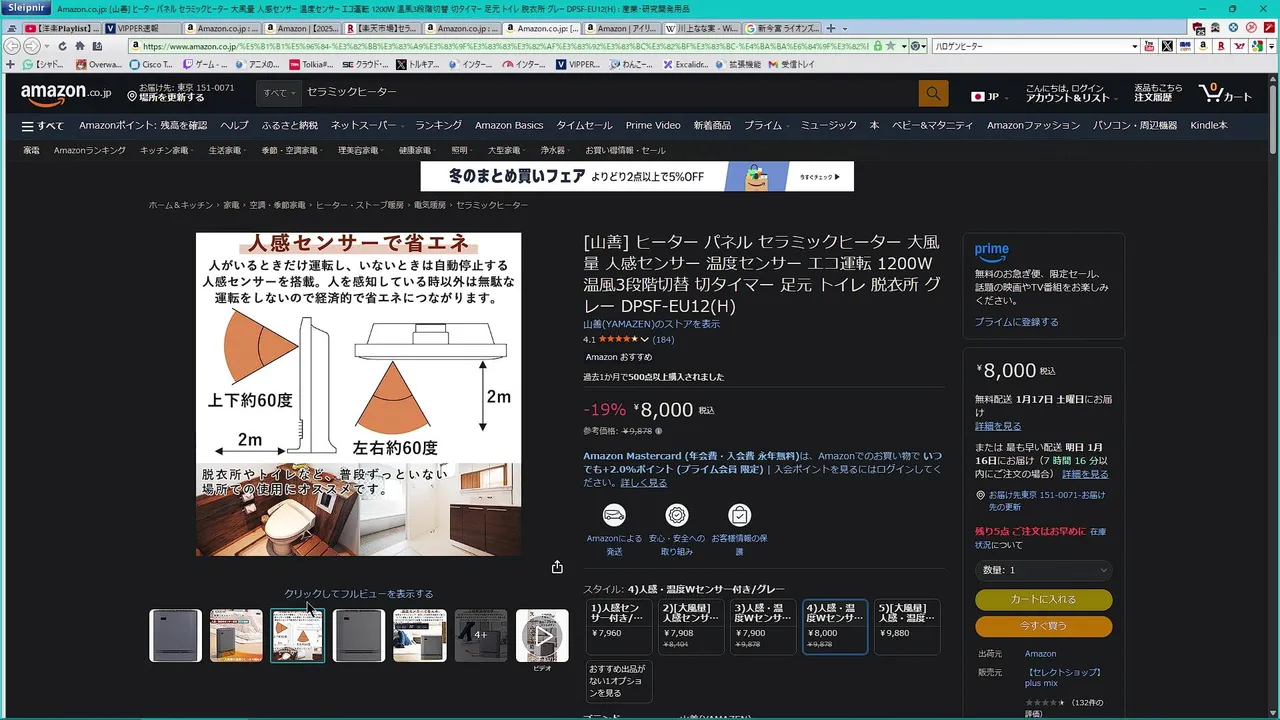This screenshot has width=1280, height=720.
Task: Click the YouTube search engine icon
Action: click(x=1149, y=46)
